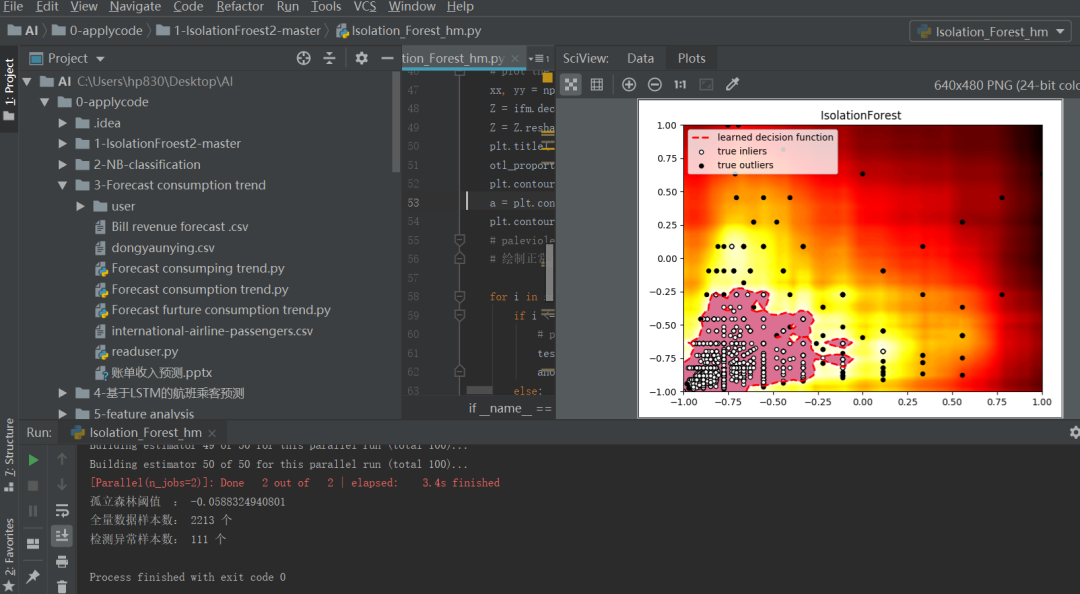Hide the Project panel with the minus icon
Viewport: 1080px width, 594px height.
point(387,59)
